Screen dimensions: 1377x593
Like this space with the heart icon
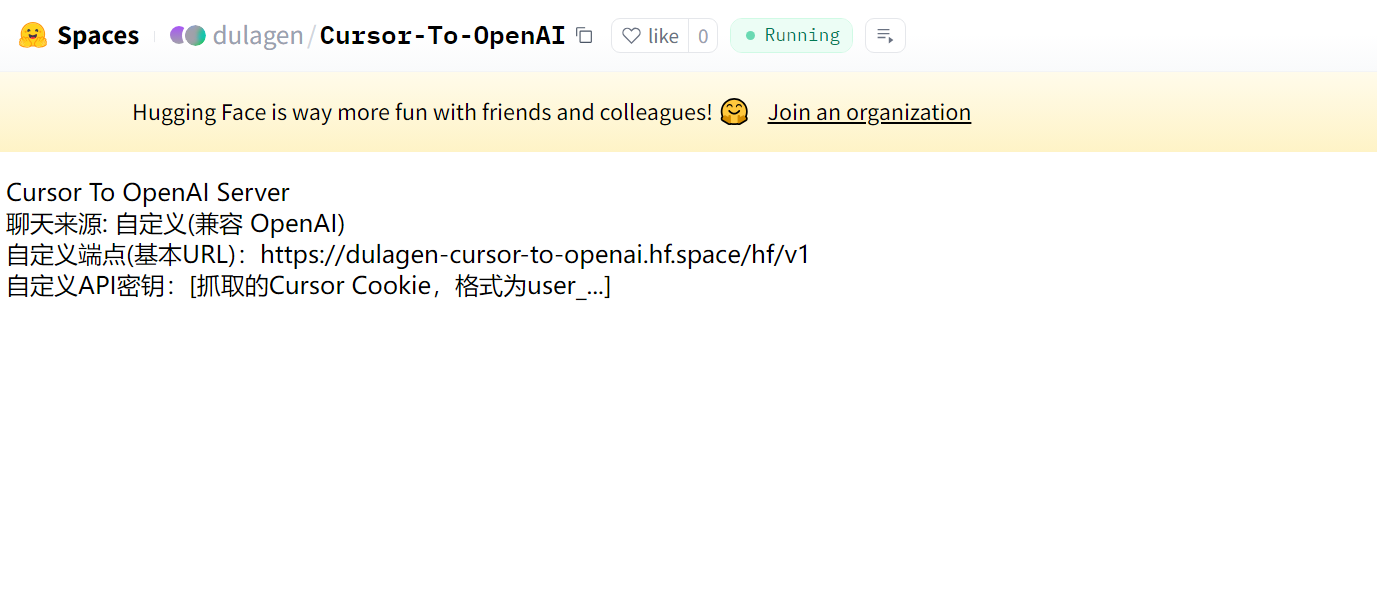pyautogui.click(x=650, y=36)
